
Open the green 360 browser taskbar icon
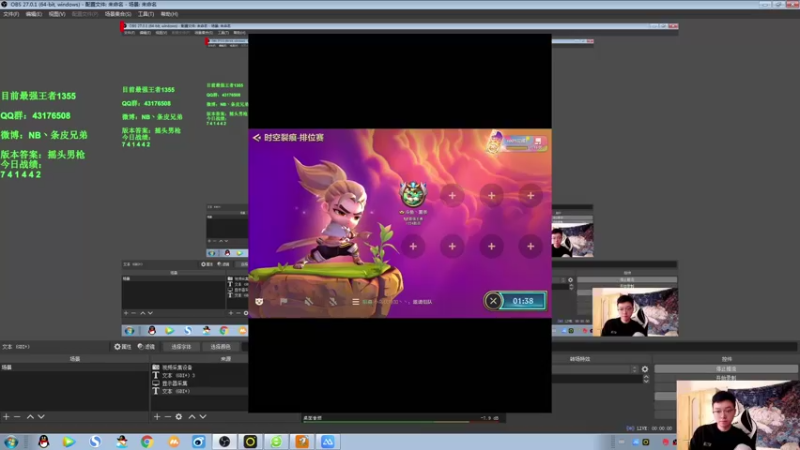tap(276, 442)
